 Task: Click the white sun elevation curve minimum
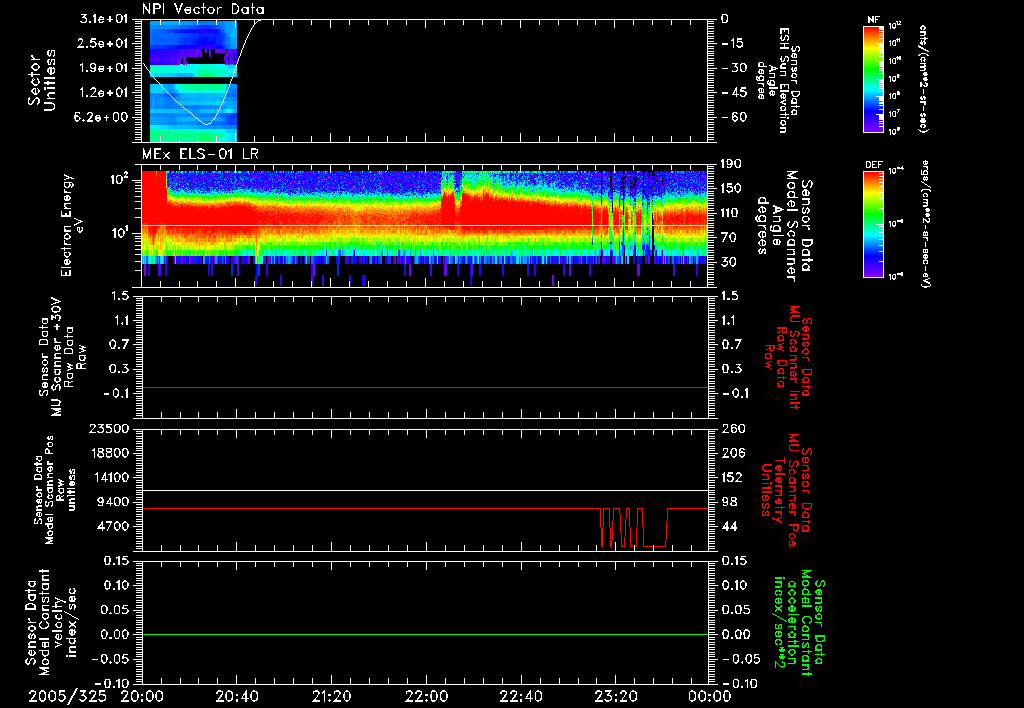pyautogui.click(x=207, y=123)
